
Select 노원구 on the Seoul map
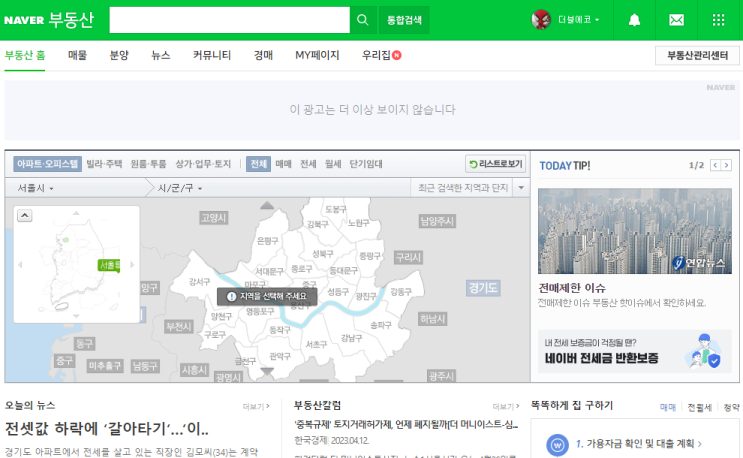point(358,223)
